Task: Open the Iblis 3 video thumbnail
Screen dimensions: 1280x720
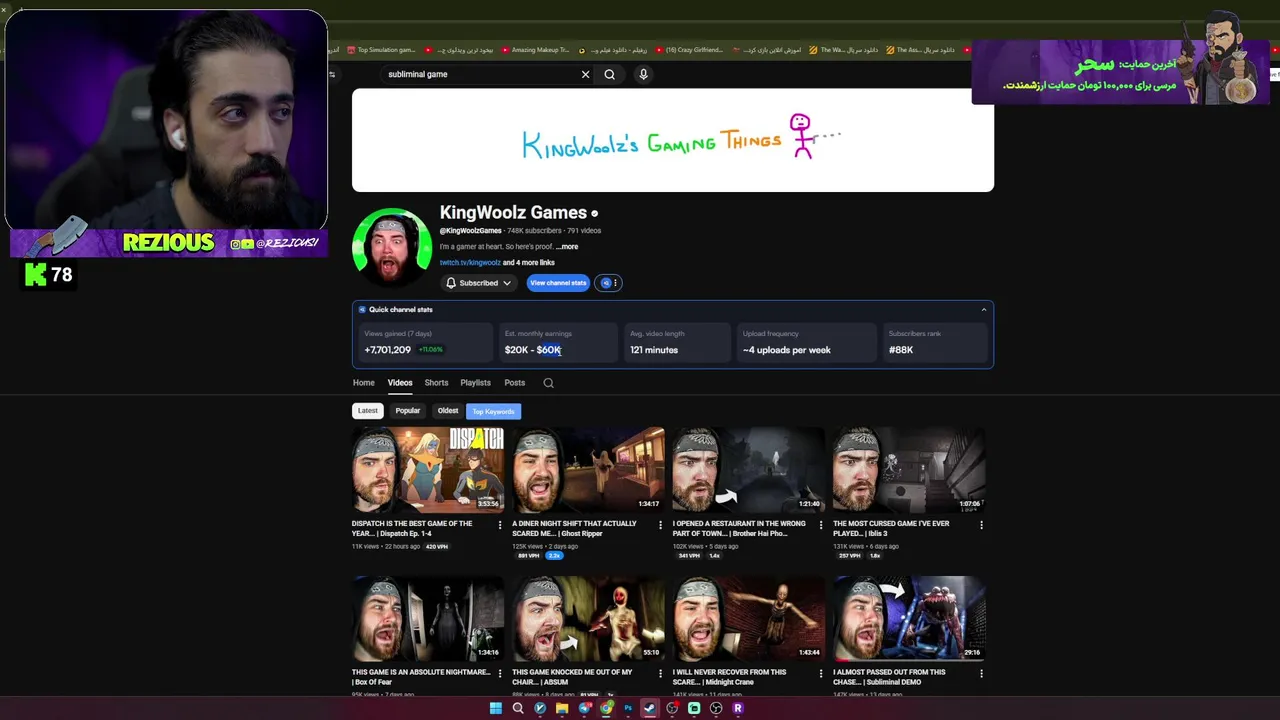Action: pyautogui.click(x=909, y=470)
